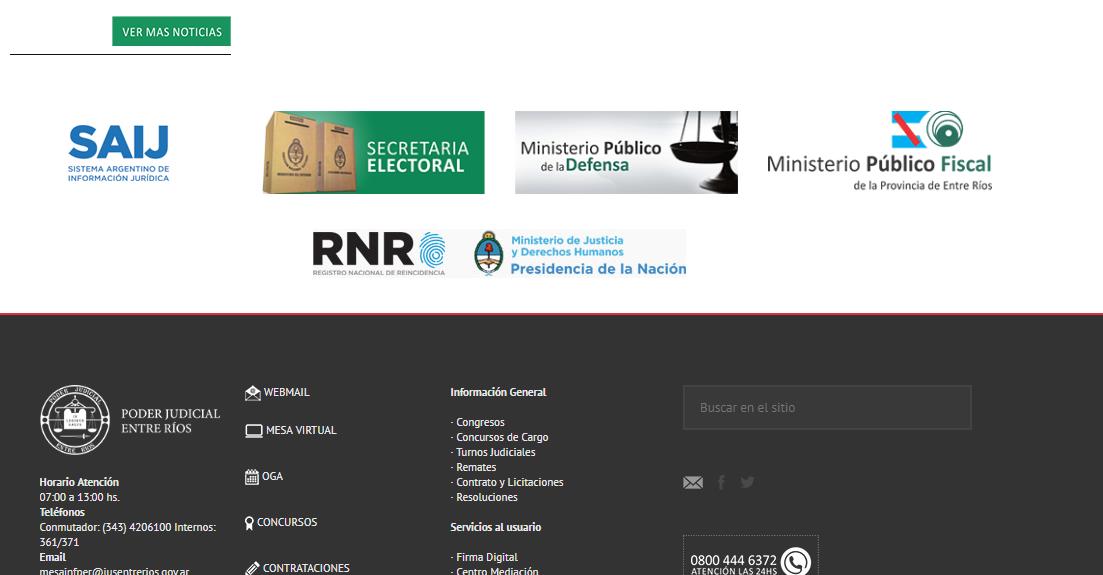This screenshot has width=1103, height=575.
Task: Open the MESA VIRTUAL link
Action: pyautogui.click(x=301, y=430)
